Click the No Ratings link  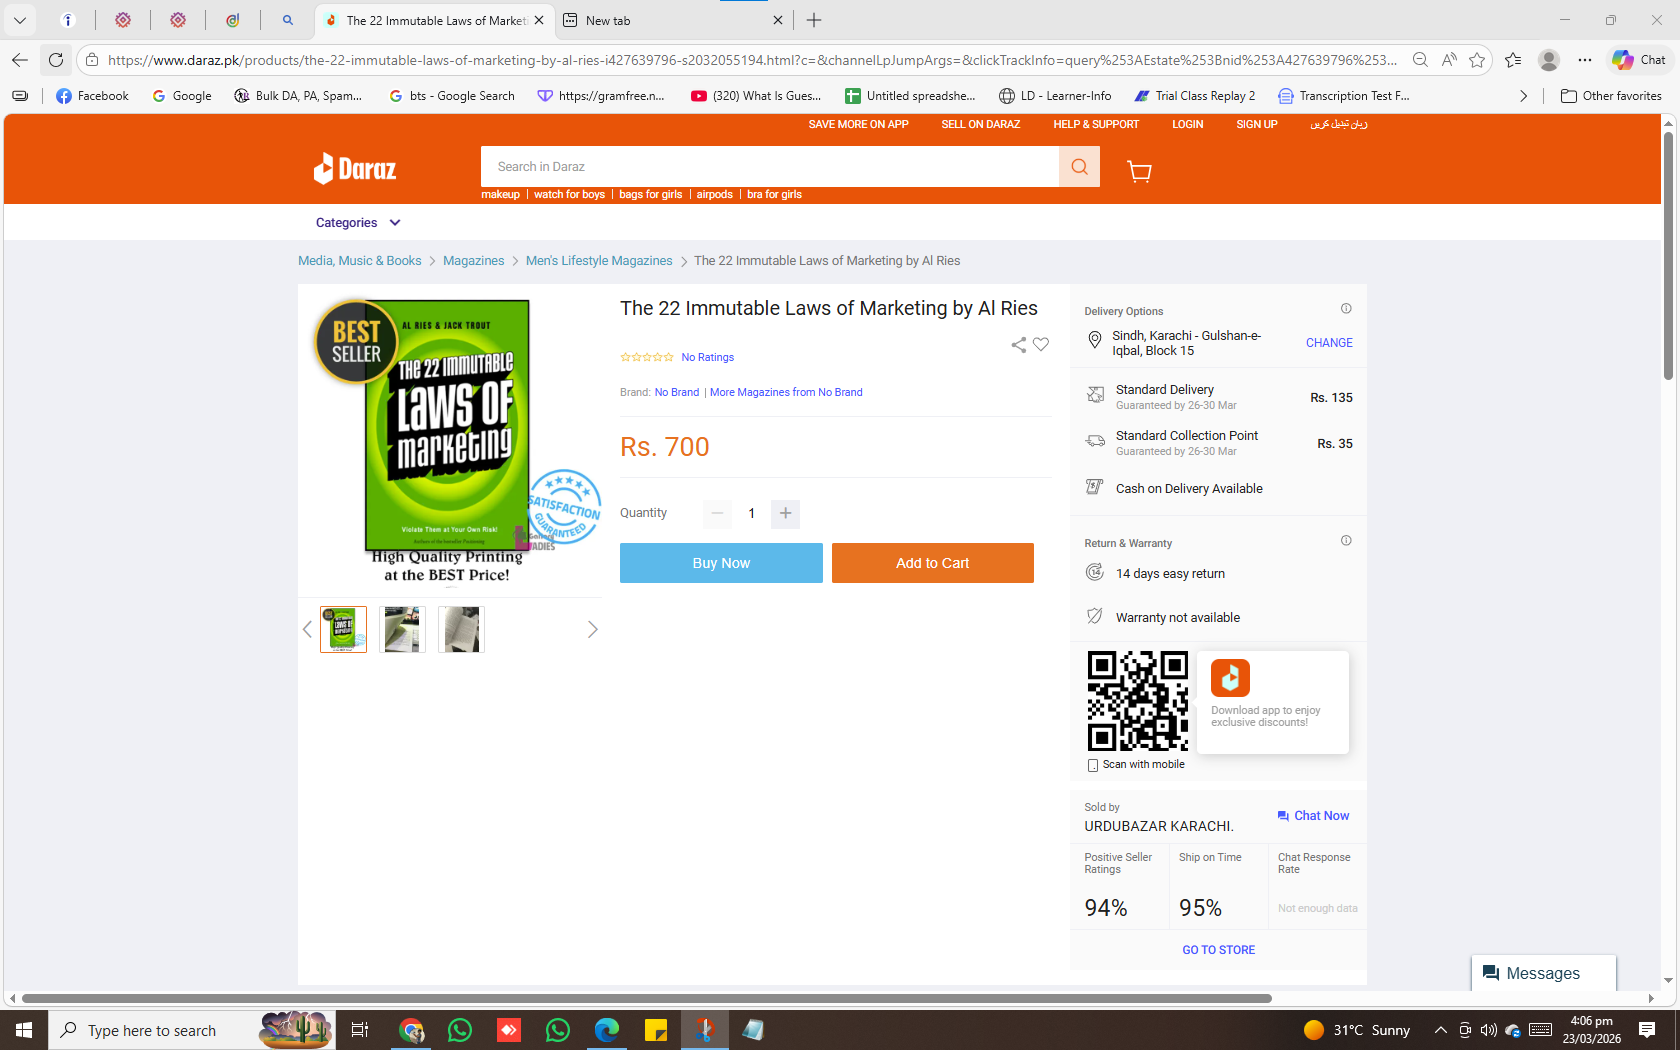(x=707, y=357)
